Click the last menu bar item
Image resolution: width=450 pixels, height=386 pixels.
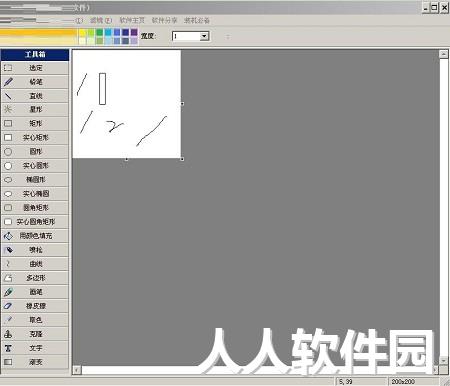197,20
